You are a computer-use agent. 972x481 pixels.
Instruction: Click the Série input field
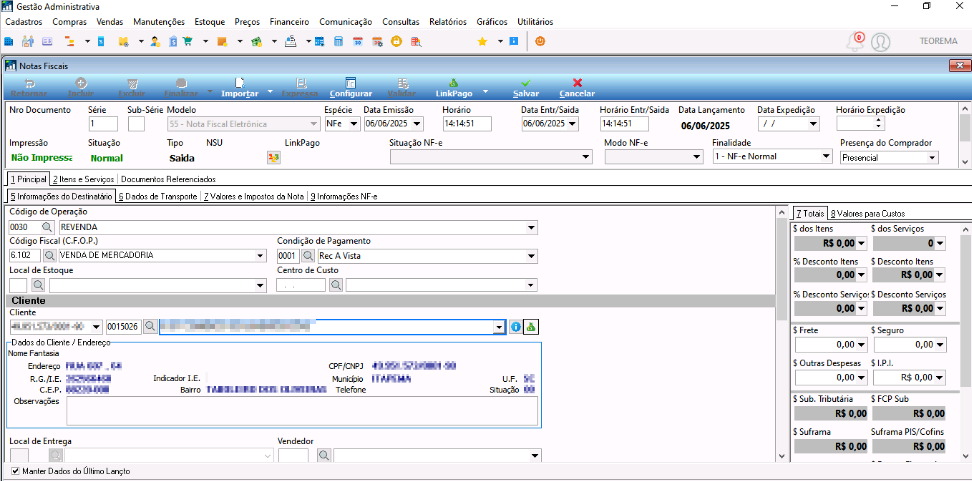103,124
